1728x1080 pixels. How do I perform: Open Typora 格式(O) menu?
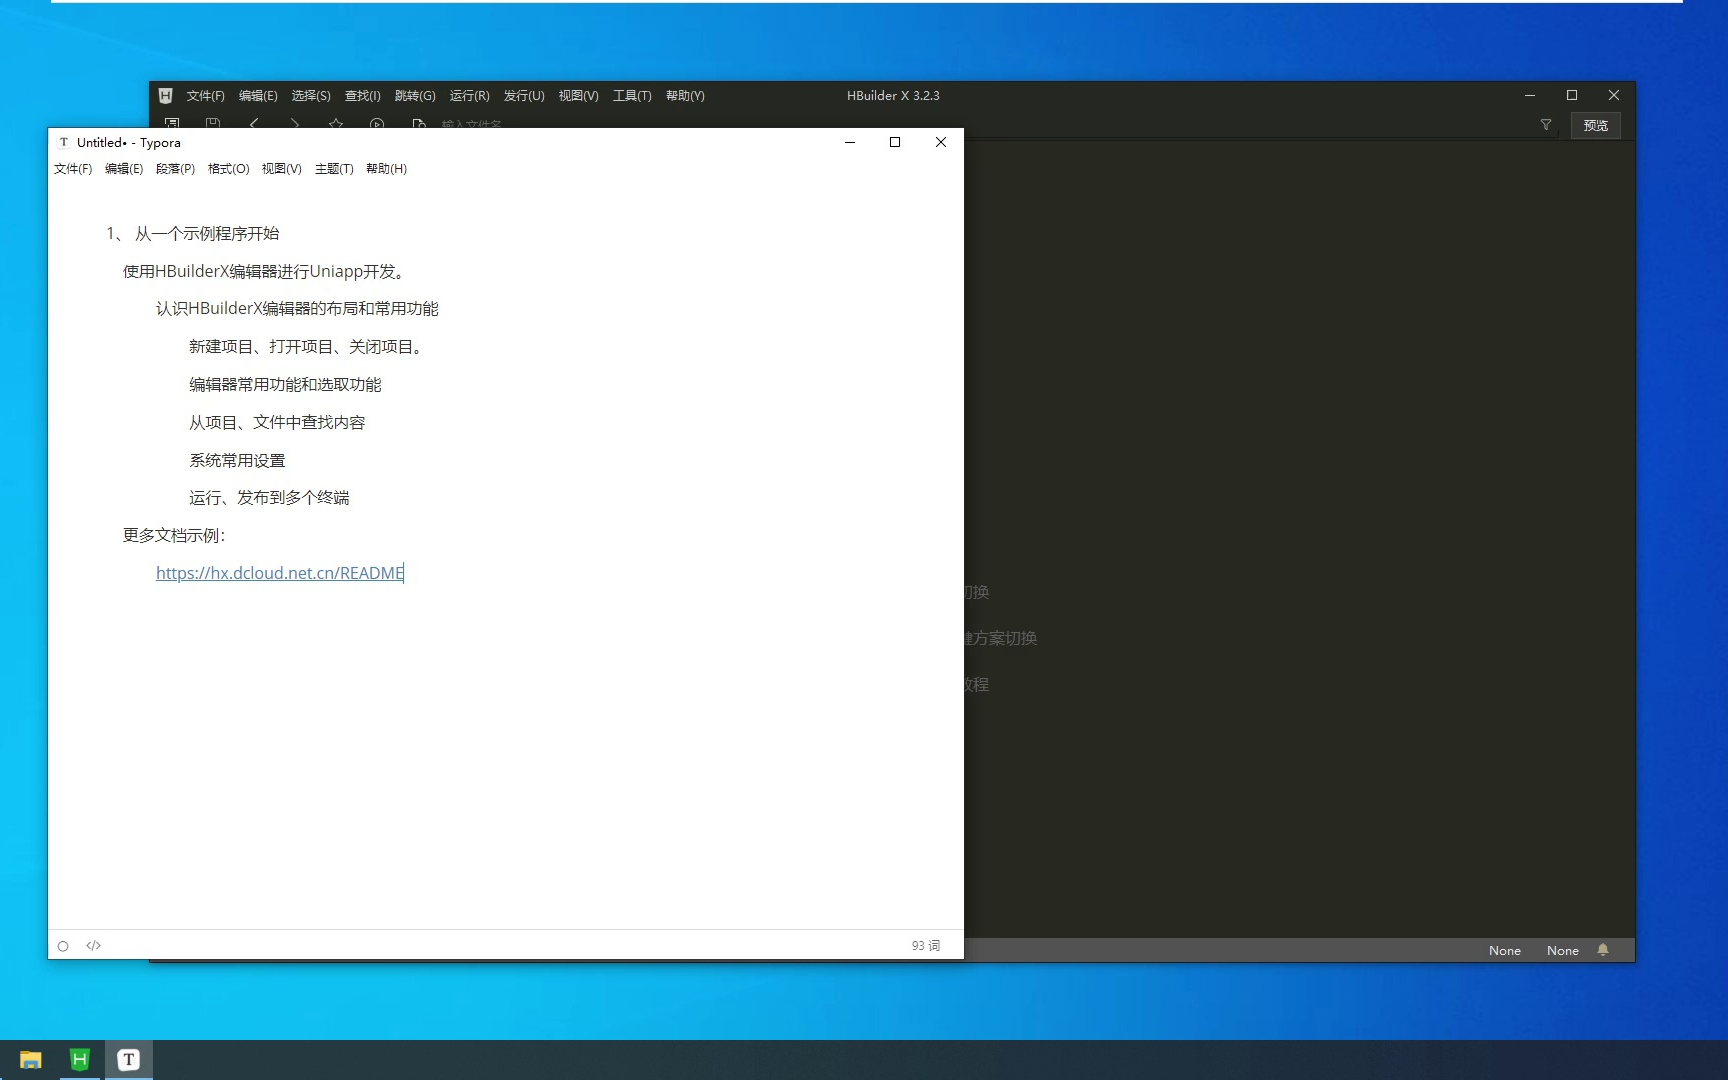(x=228, y=169)
